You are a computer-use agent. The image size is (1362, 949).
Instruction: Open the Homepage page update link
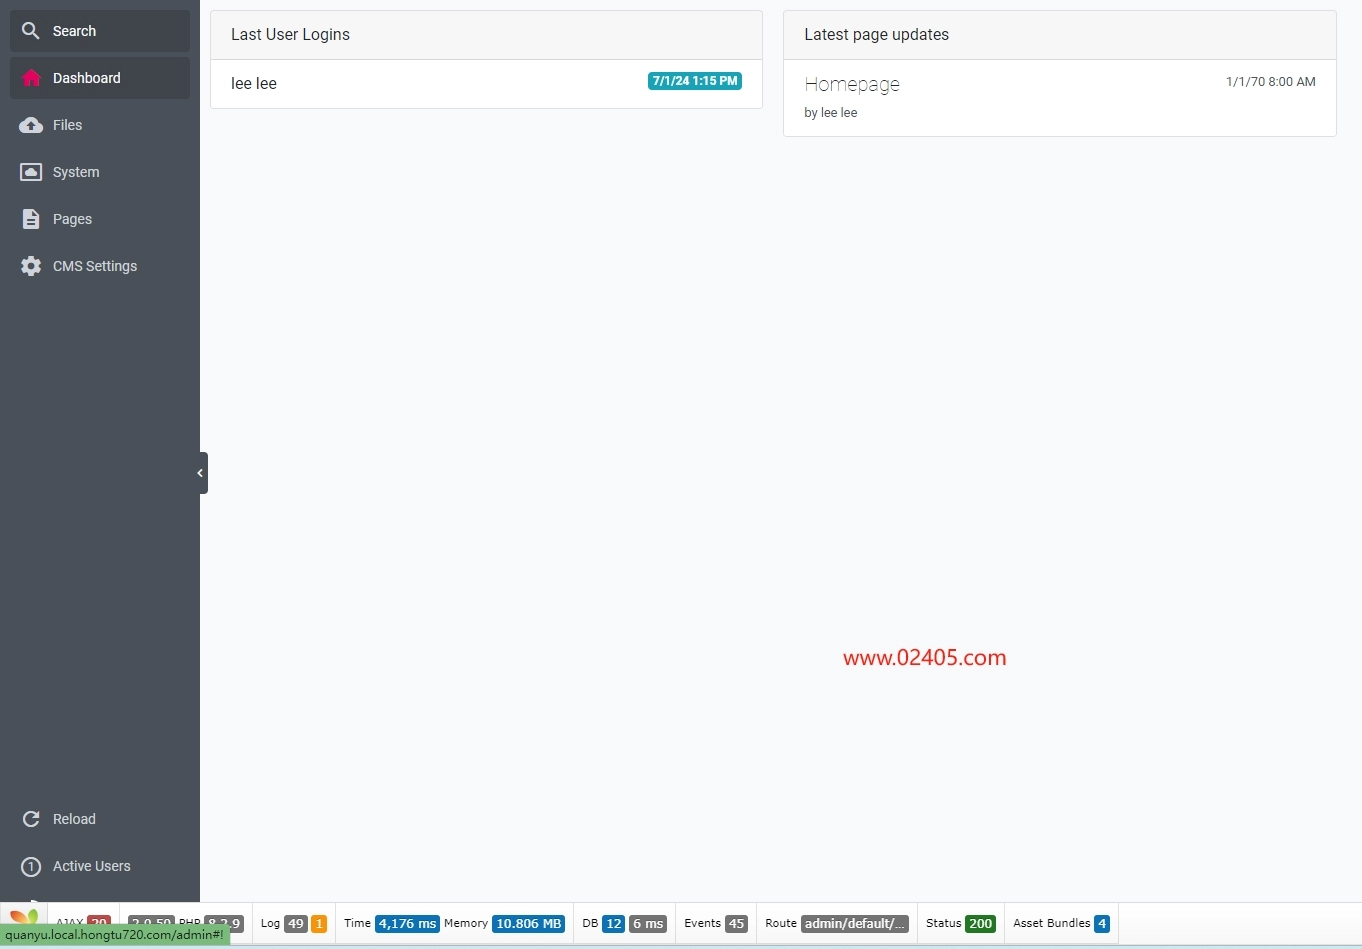852,85
